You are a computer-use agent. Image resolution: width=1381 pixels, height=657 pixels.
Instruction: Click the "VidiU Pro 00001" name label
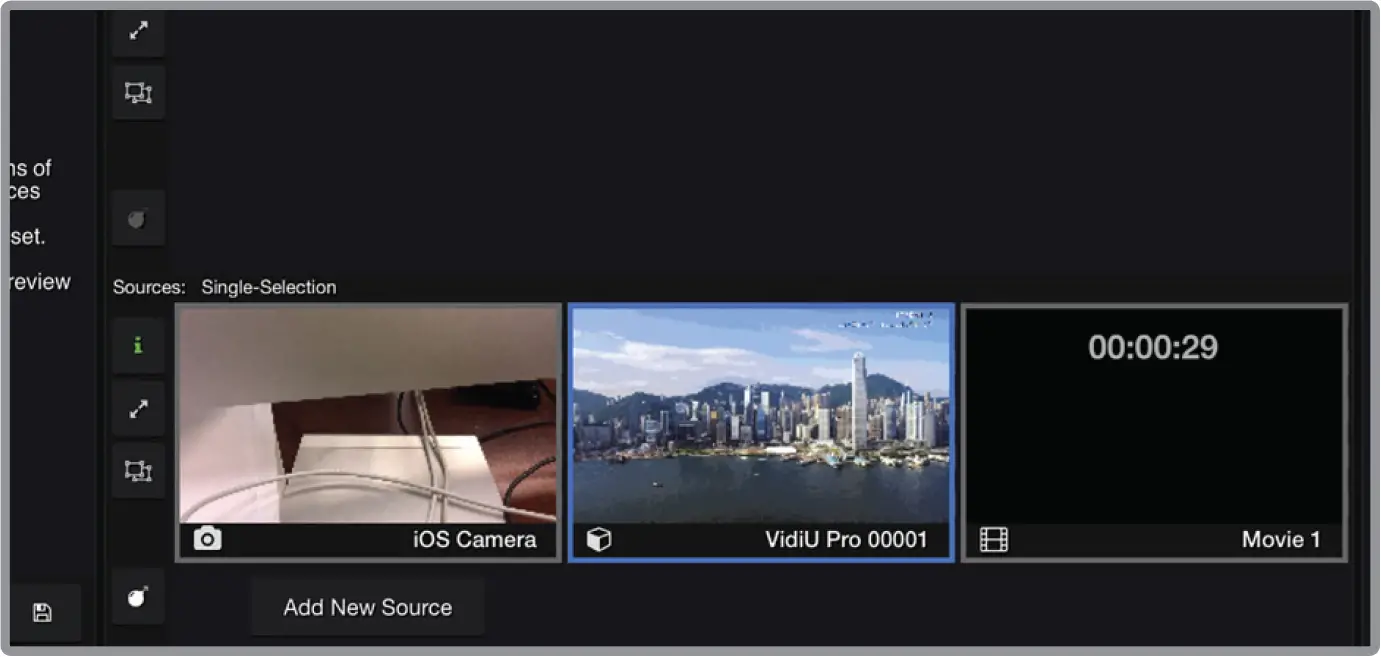pos(846,540)
